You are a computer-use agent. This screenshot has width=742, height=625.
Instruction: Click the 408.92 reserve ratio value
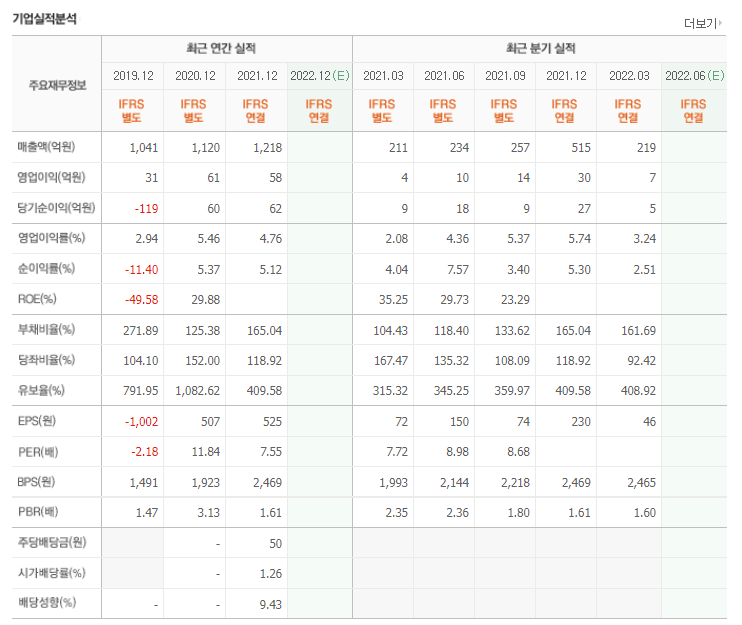click(638, 391)
